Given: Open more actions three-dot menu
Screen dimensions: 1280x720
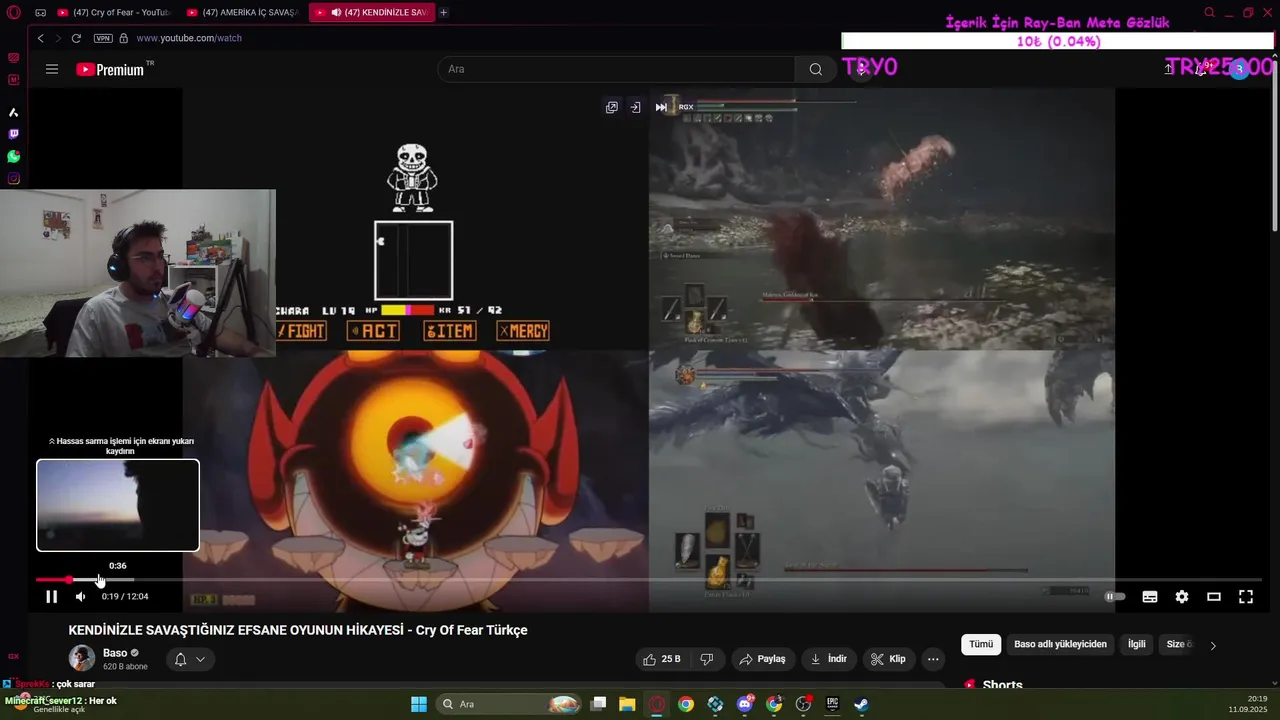Looking at the screenshot, I should [933, 659].
